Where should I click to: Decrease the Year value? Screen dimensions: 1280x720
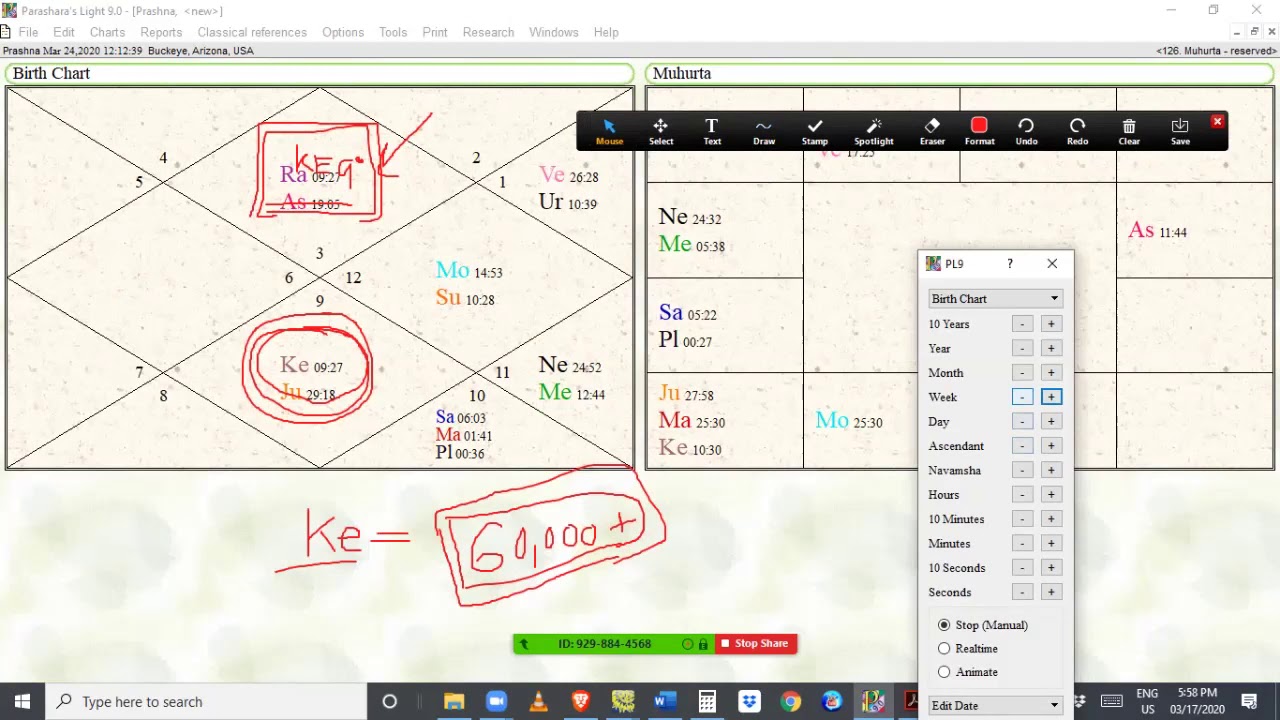click(1022, 348)
